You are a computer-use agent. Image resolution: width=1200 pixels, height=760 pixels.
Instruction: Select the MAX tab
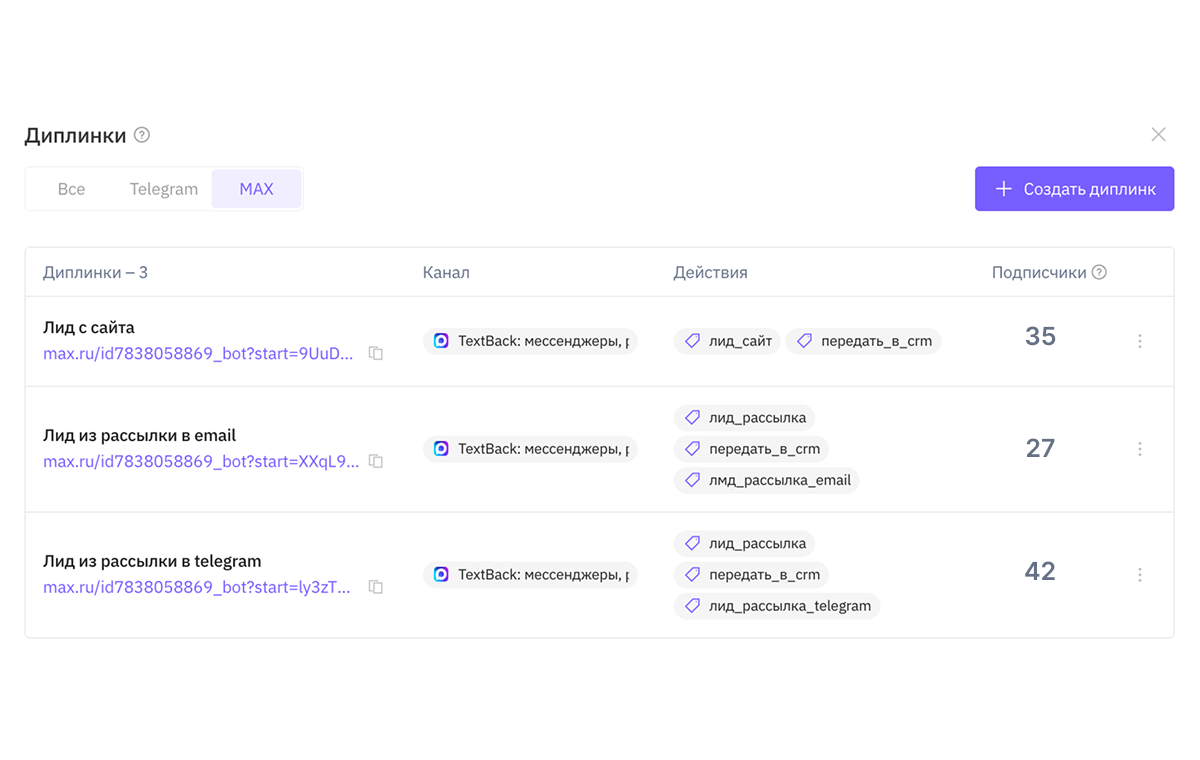[x=256, y=189]
